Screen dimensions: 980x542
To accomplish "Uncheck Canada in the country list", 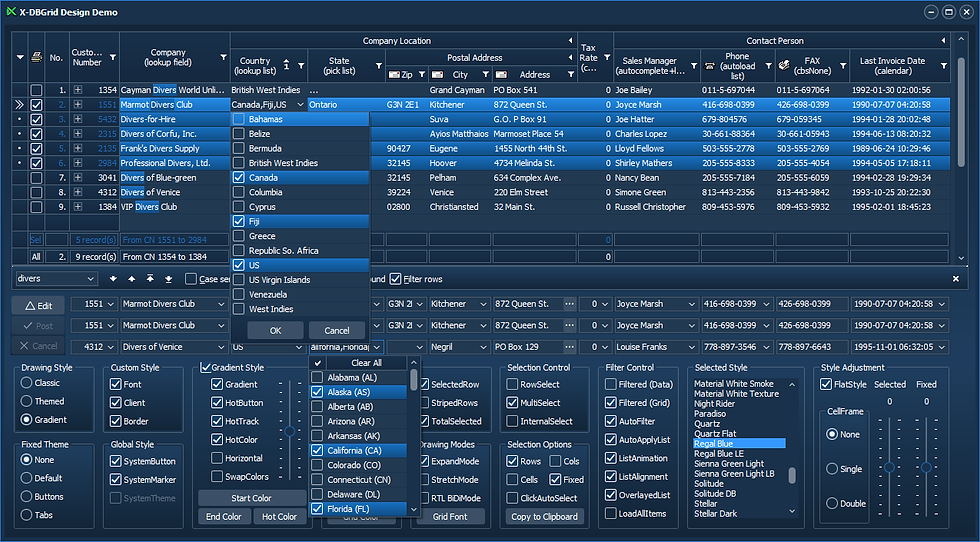I will click(x=239, y=178).
